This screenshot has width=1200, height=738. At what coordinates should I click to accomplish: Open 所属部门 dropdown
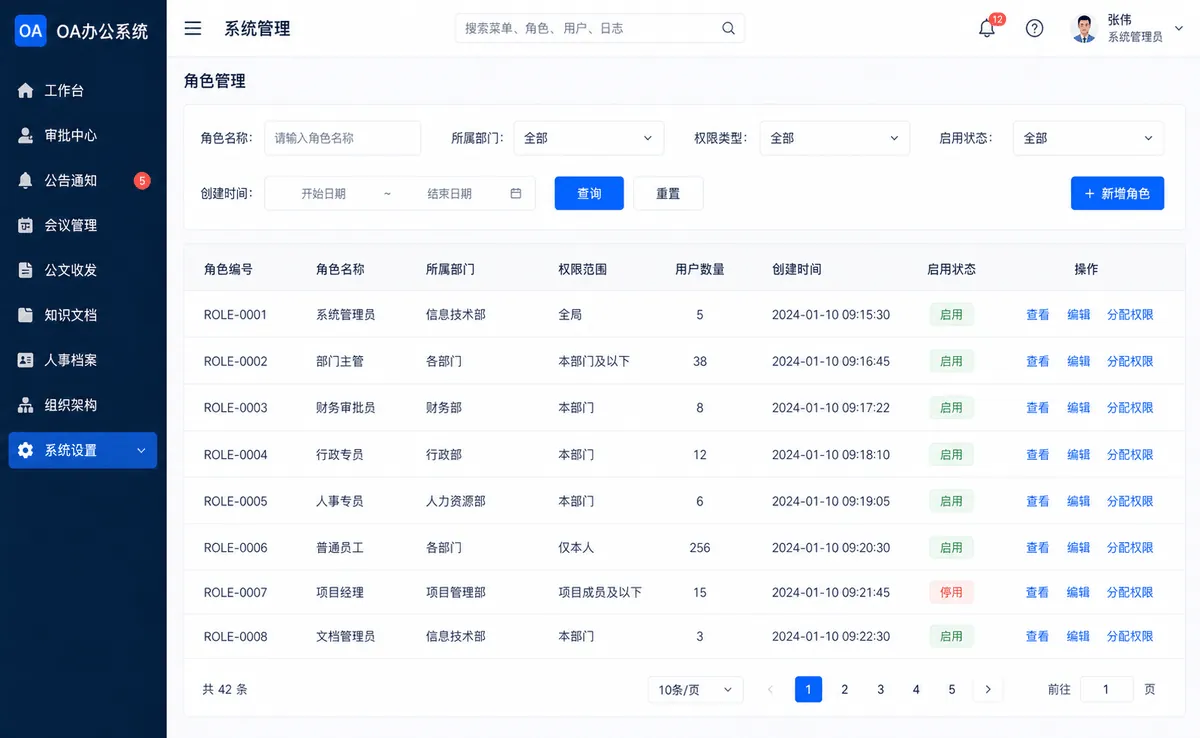tap(589, 138)
